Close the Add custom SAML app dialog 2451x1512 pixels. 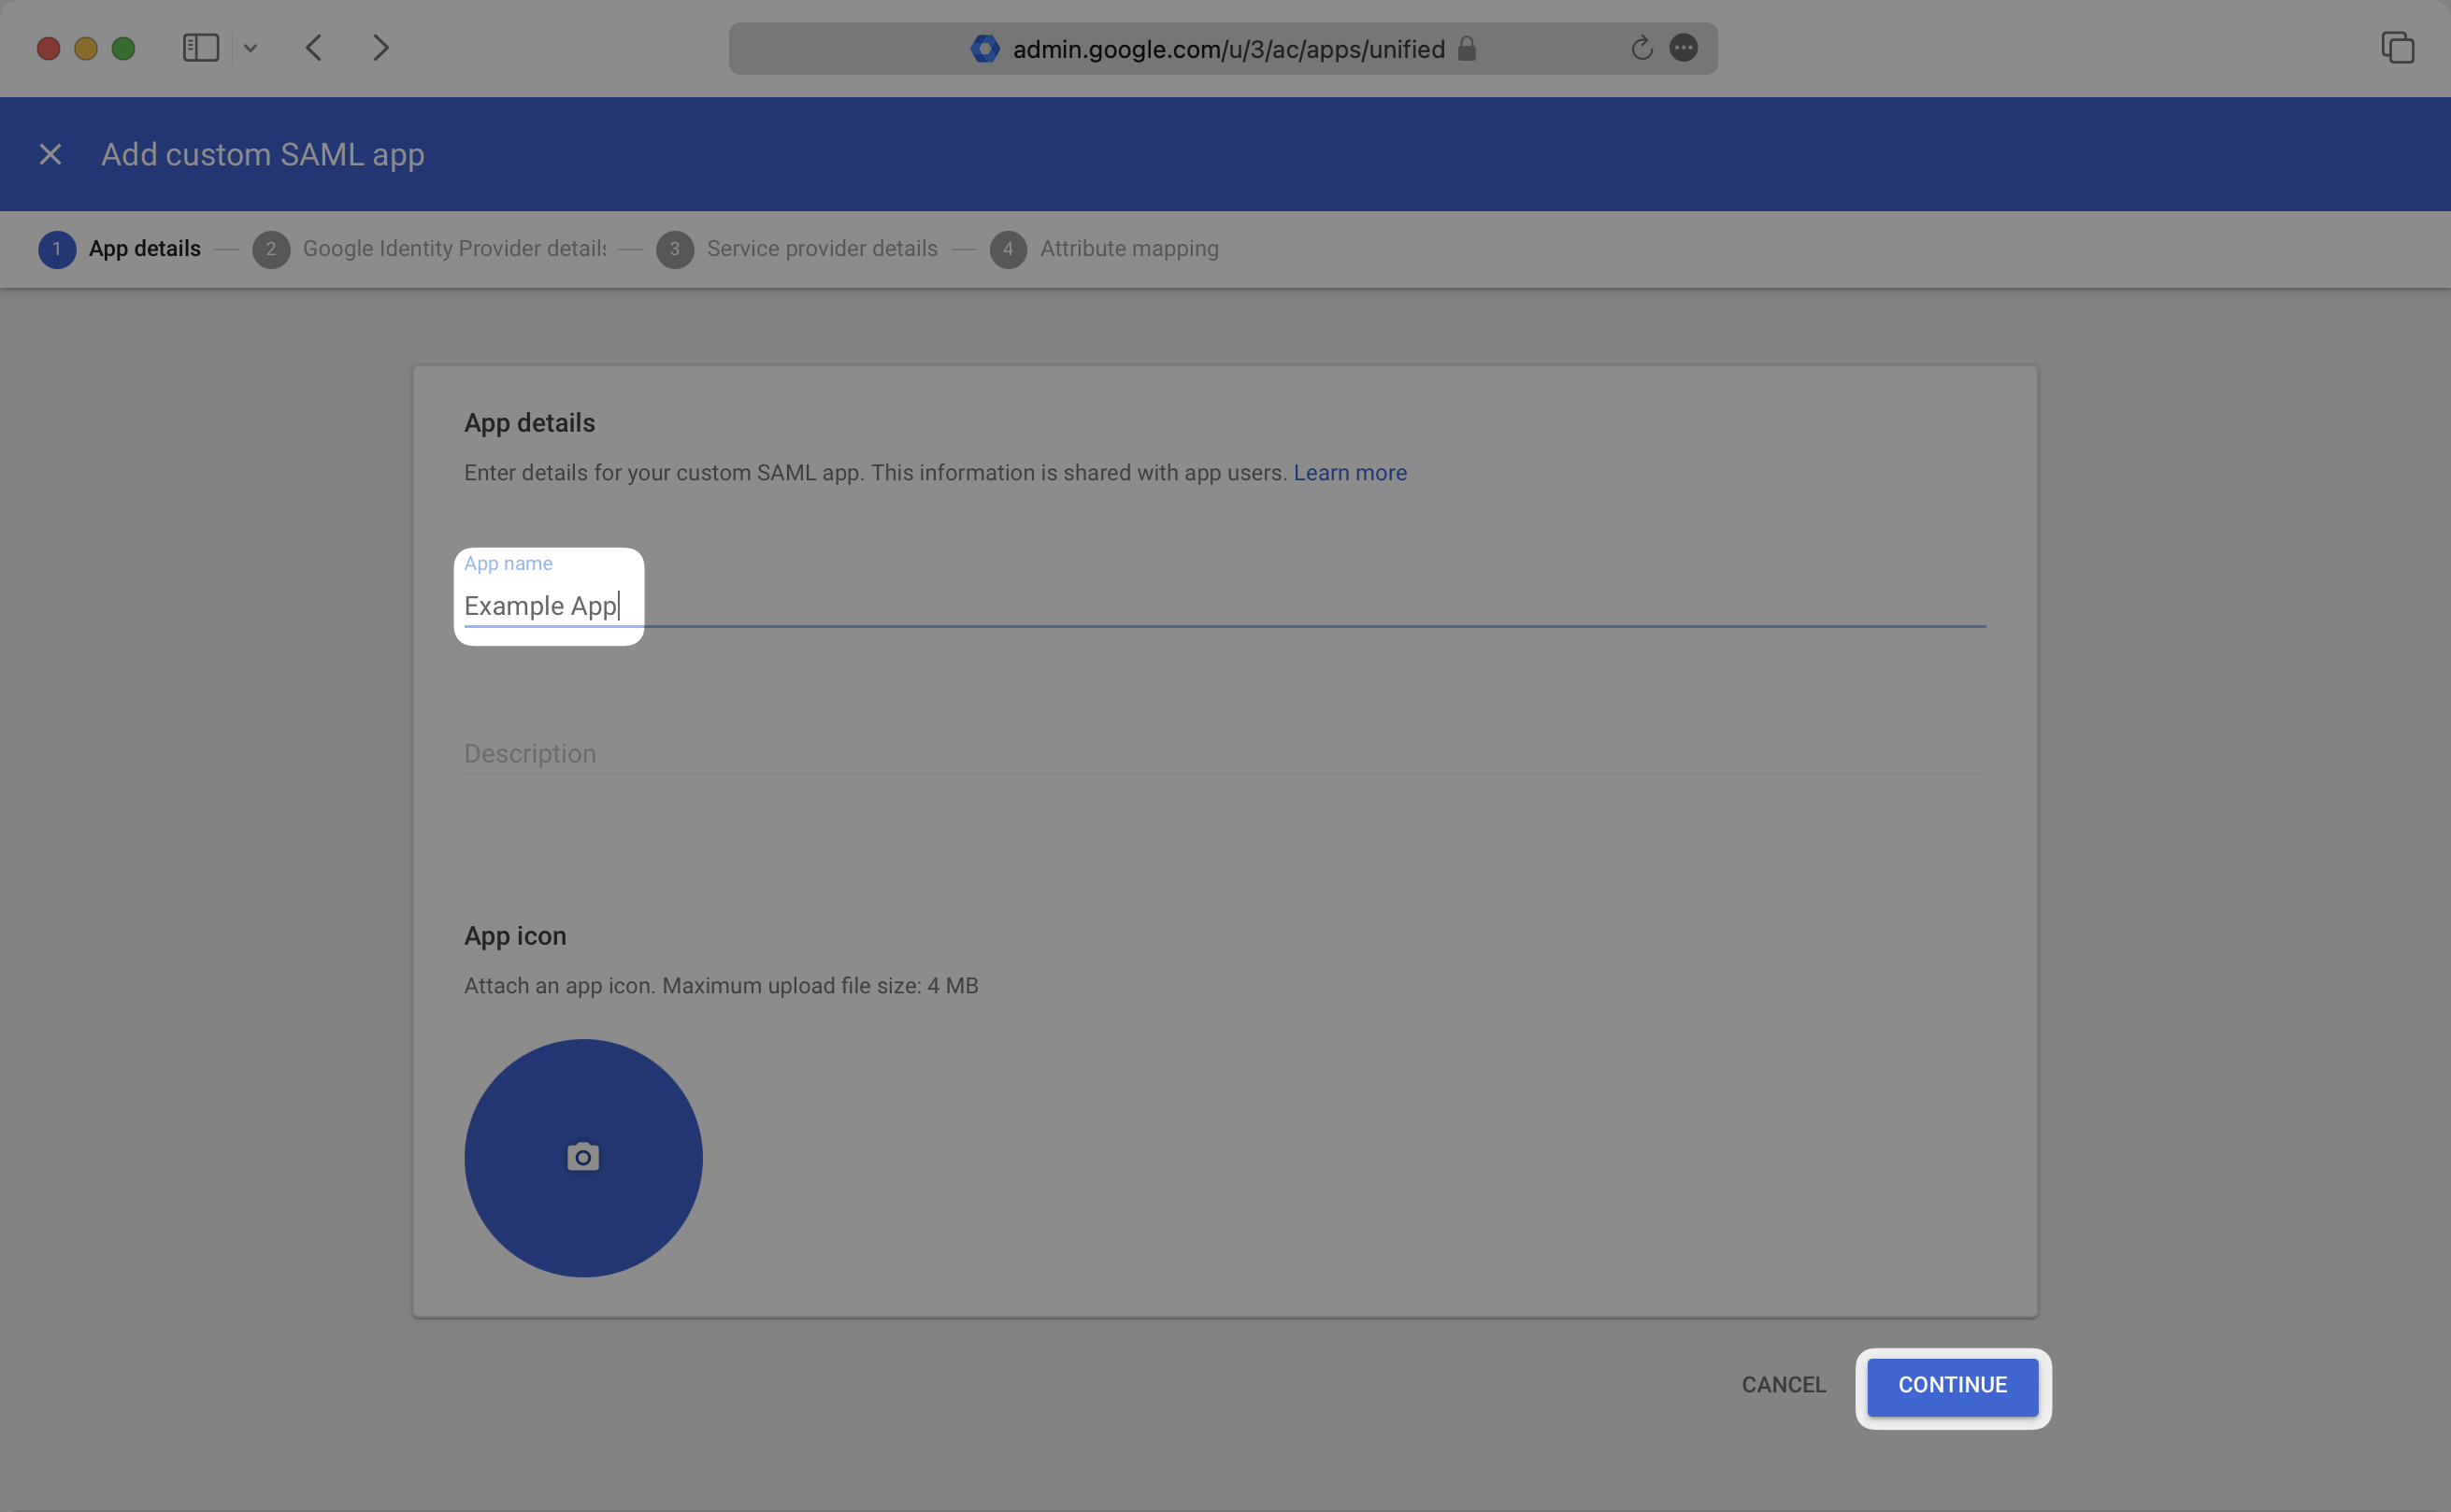coord(50,154)
